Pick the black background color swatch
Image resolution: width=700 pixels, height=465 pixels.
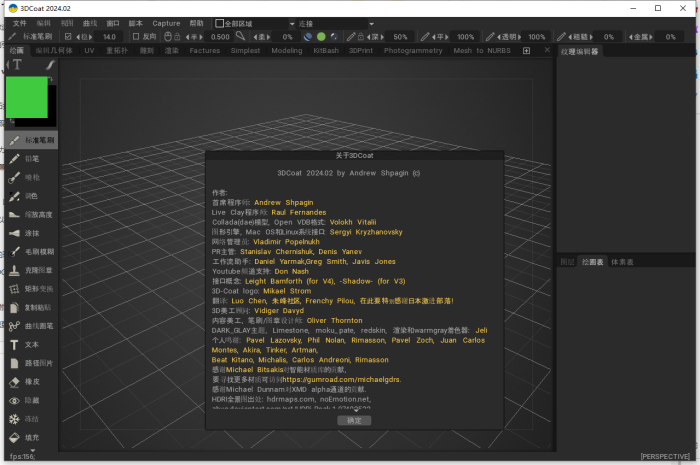[52, 107]
